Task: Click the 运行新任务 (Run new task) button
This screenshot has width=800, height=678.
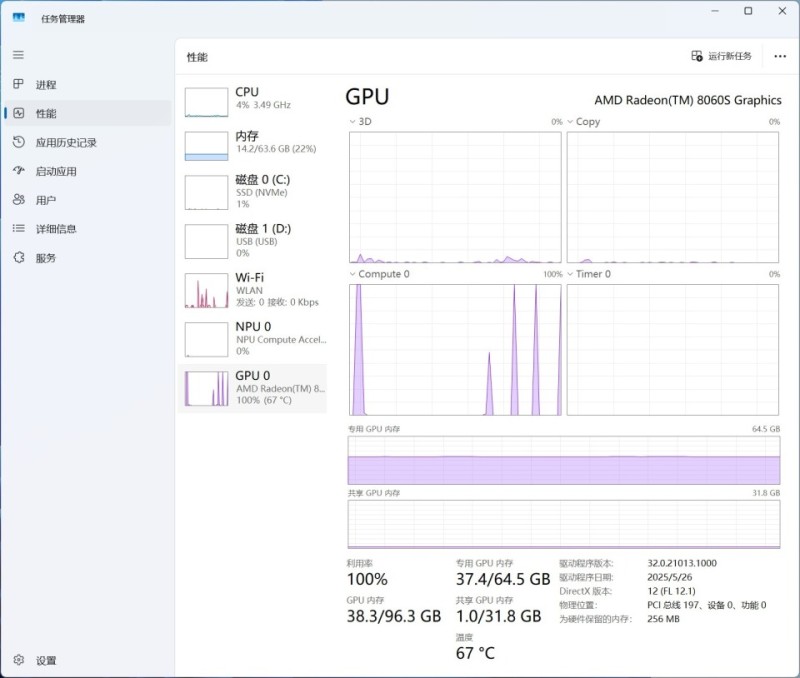Action: (x=722, y=57)
